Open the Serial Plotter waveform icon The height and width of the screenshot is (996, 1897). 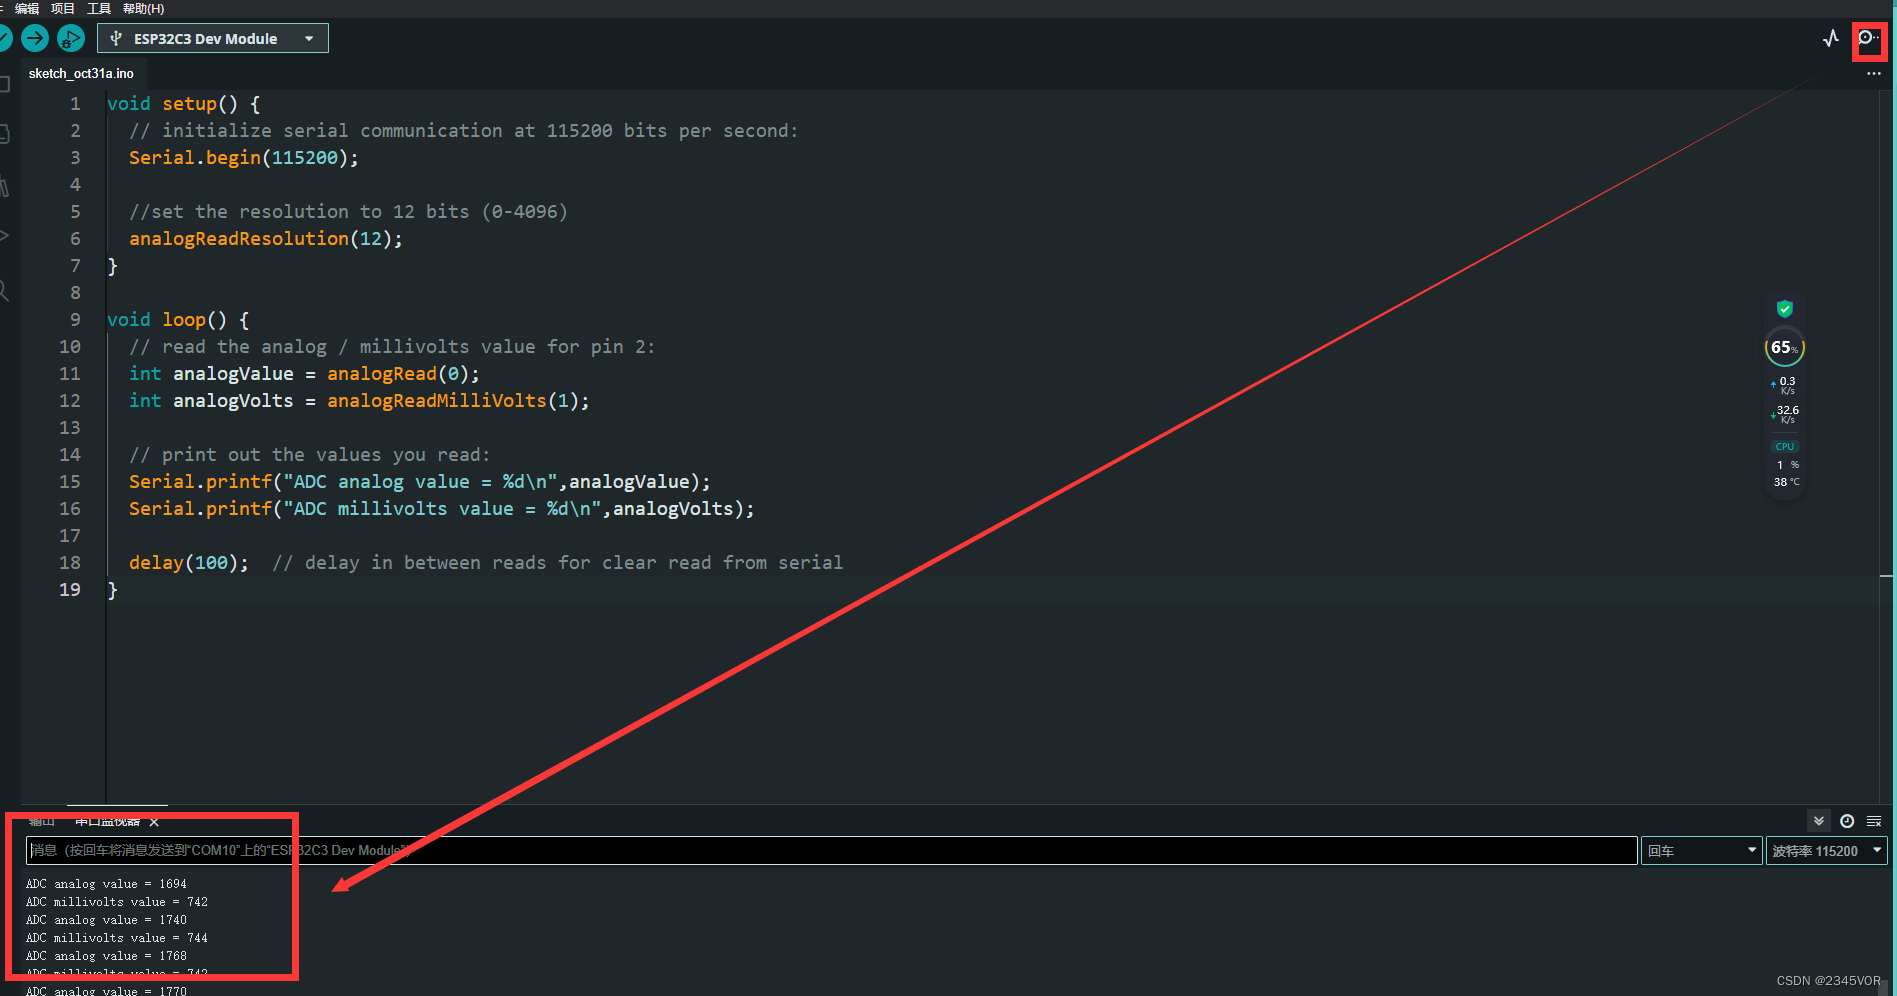click(x=1830, y=38)
